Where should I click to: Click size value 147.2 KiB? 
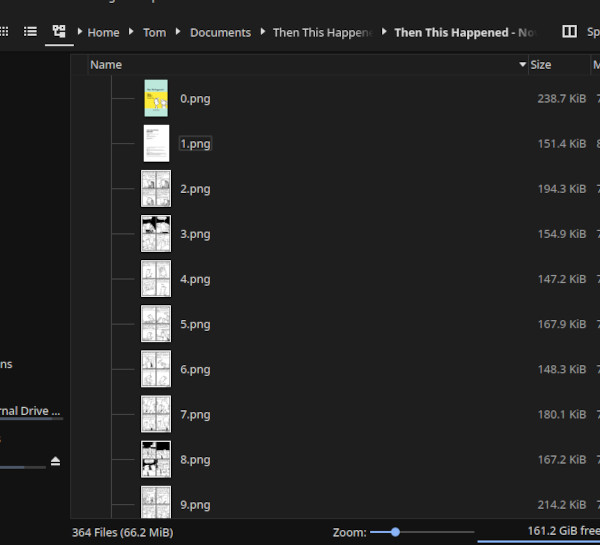562,279
